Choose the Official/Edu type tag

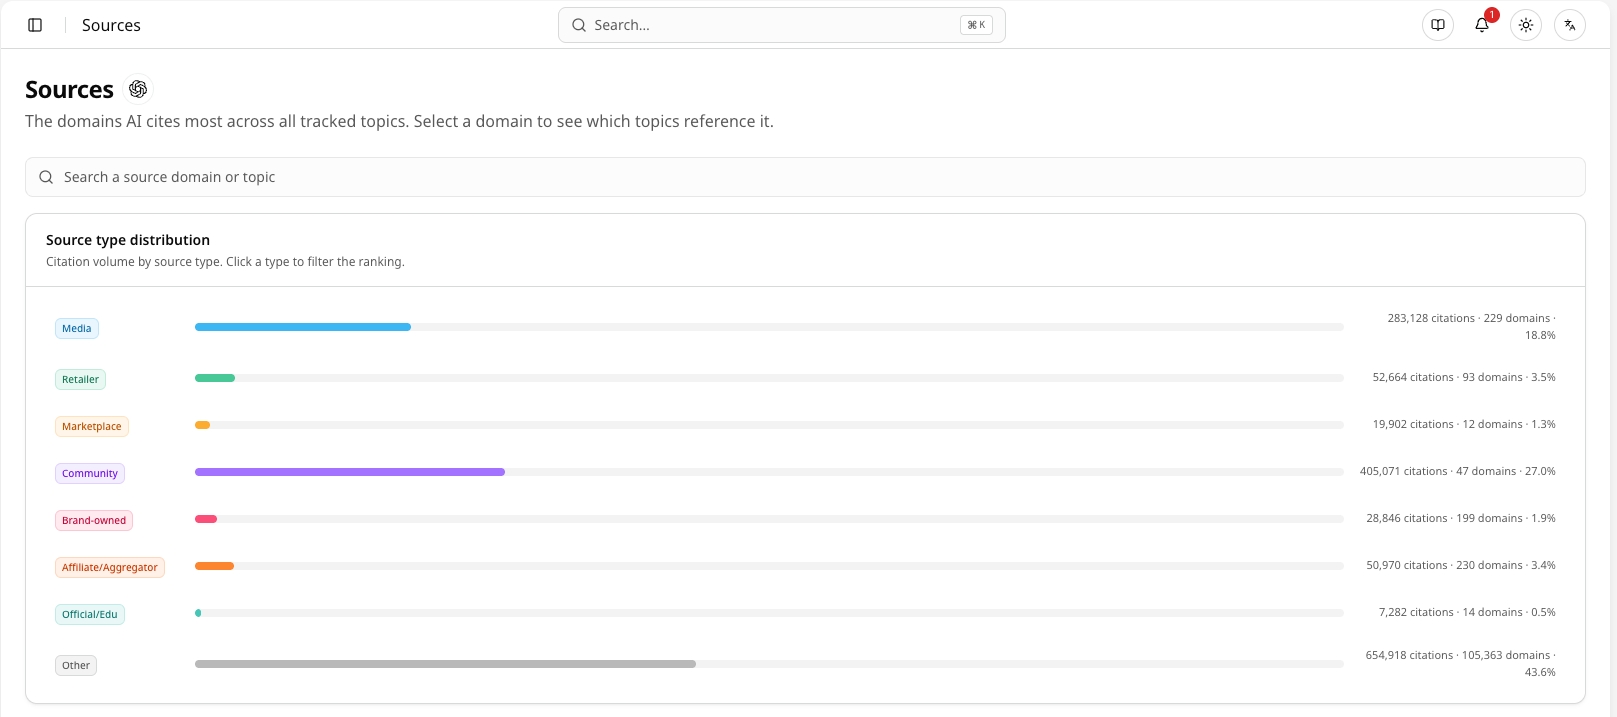click(x=90, y=614)
